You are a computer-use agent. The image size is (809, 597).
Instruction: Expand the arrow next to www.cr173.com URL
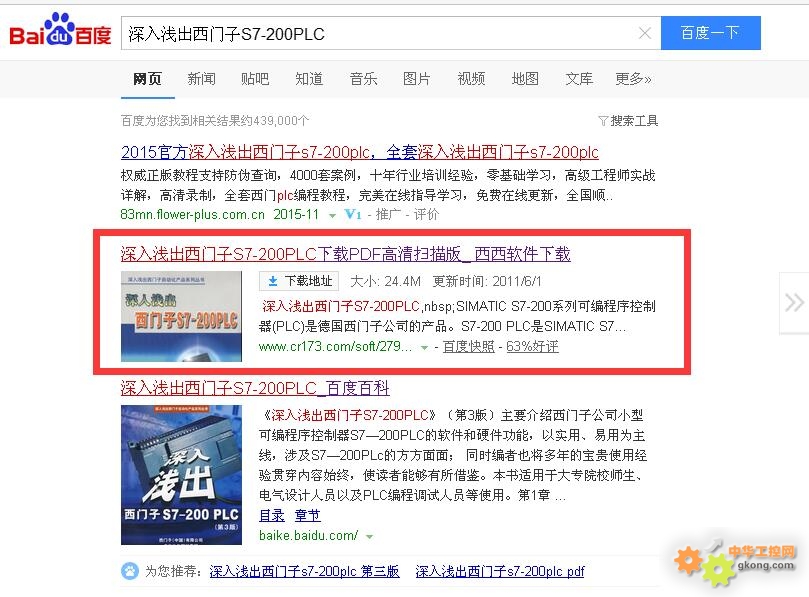pos(424,348)
